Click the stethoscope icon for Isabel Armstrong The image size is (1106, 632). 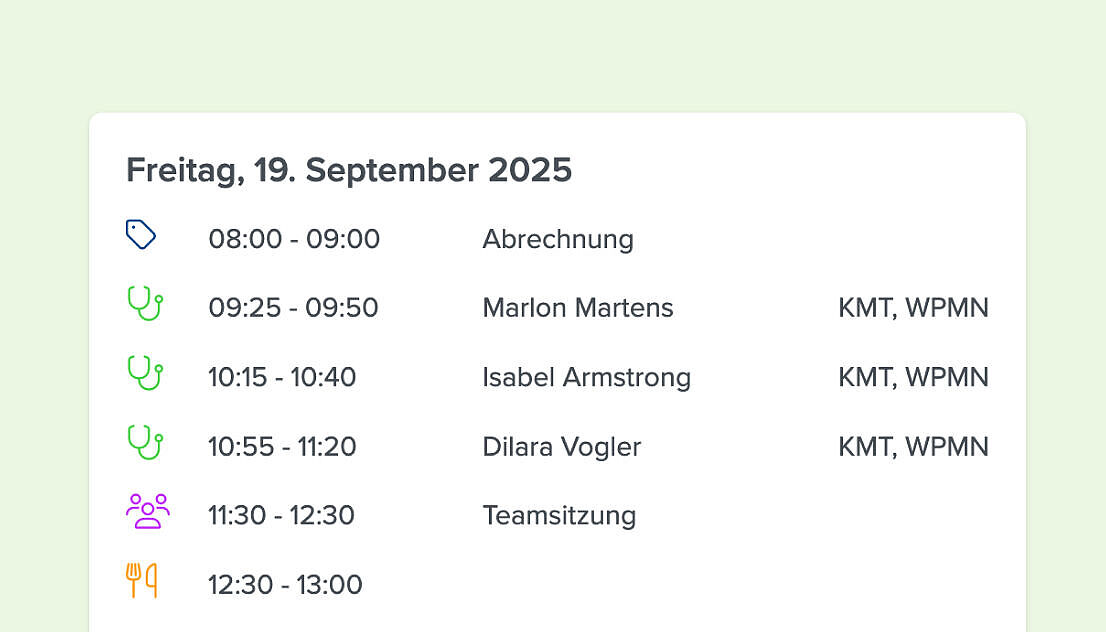145,373
